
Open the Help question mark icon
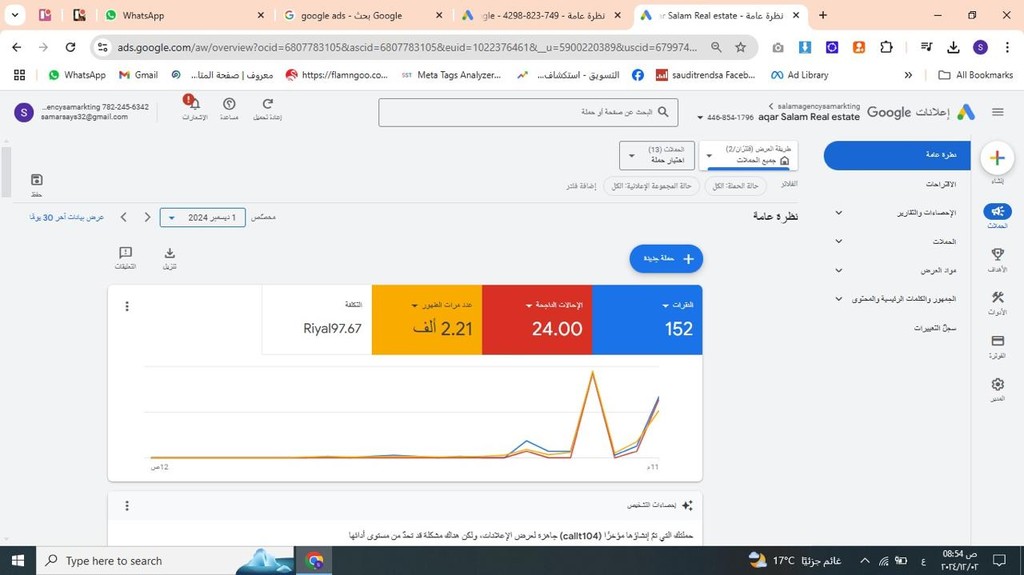pyautogui.click(x=229, y=104)
